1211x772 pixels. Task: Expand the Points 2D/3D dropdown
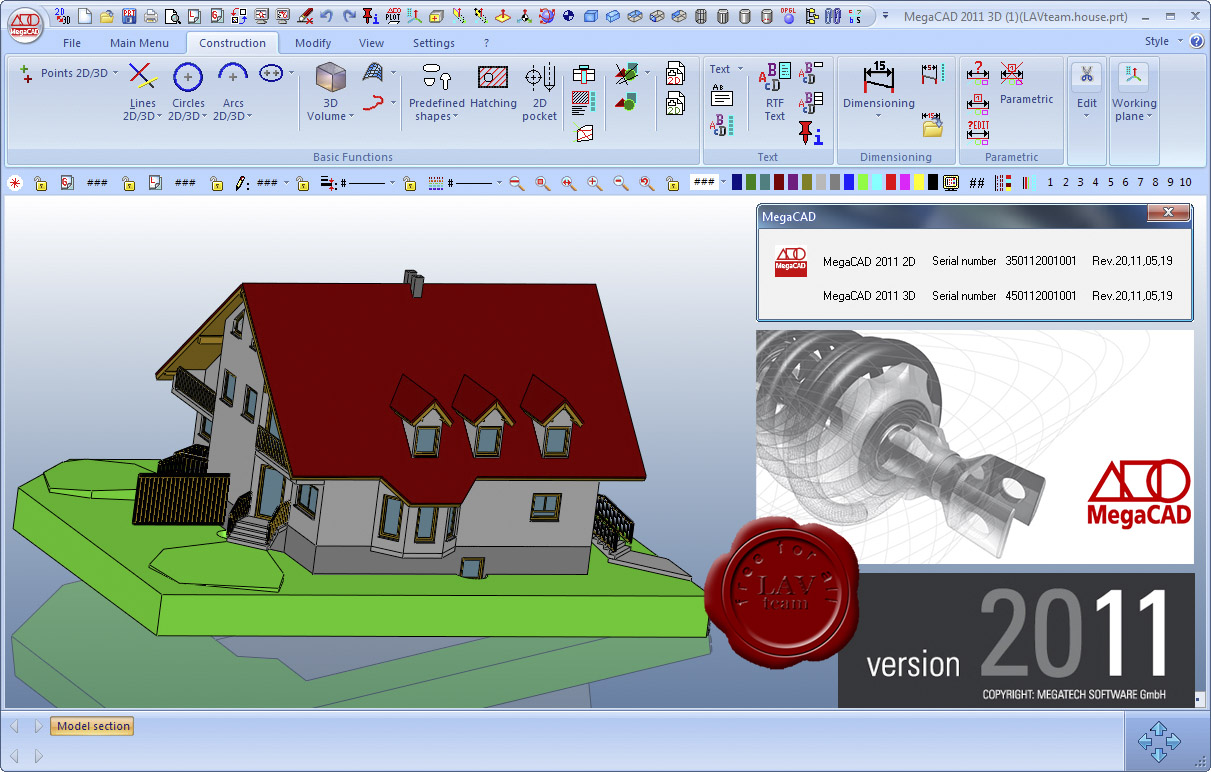tap(116, 73)
